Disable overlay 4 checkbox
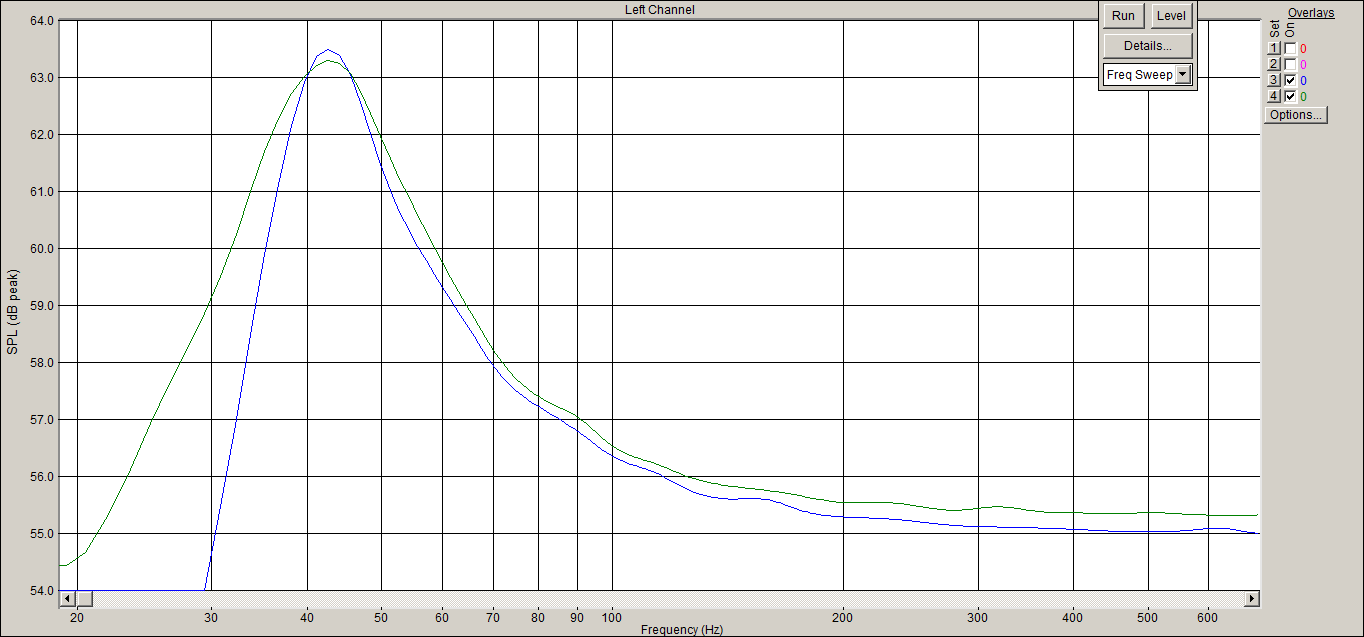This screenshot has height=637, width=1364. [x=1290, y=96]
